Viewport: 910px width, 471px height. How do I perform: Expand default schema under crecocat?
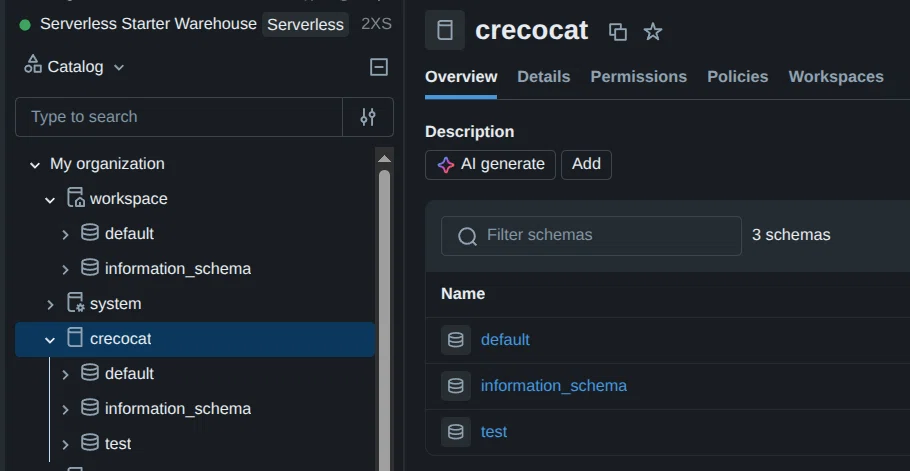pyautogui.click(x=65, y=375)
